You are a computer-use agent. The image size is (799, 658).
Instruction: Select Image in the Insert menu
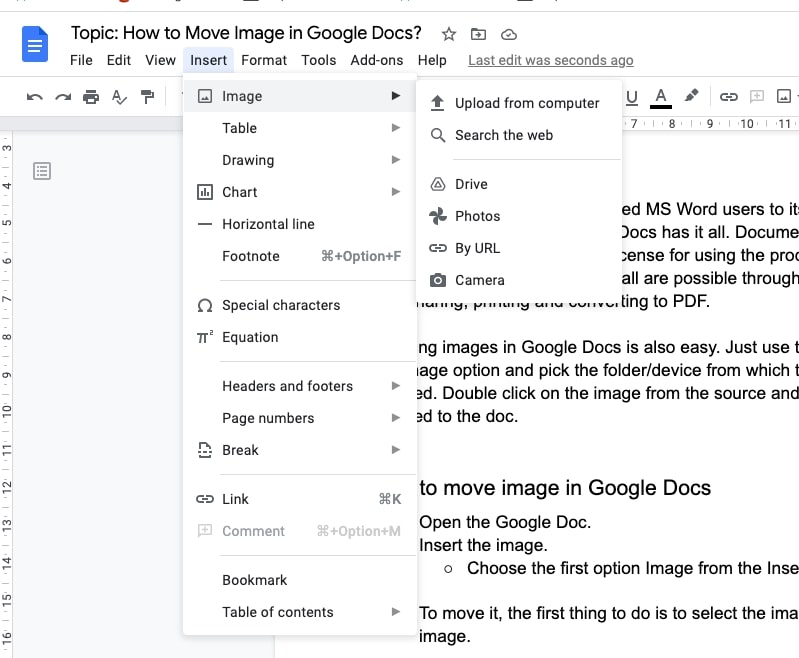point(300,96)
